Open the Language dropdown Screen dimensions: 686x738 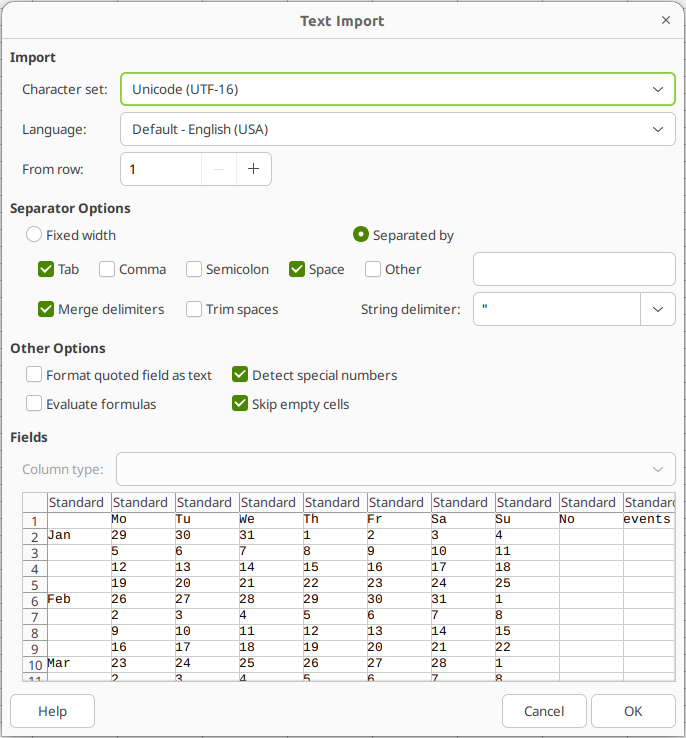[x=398, y=129]
